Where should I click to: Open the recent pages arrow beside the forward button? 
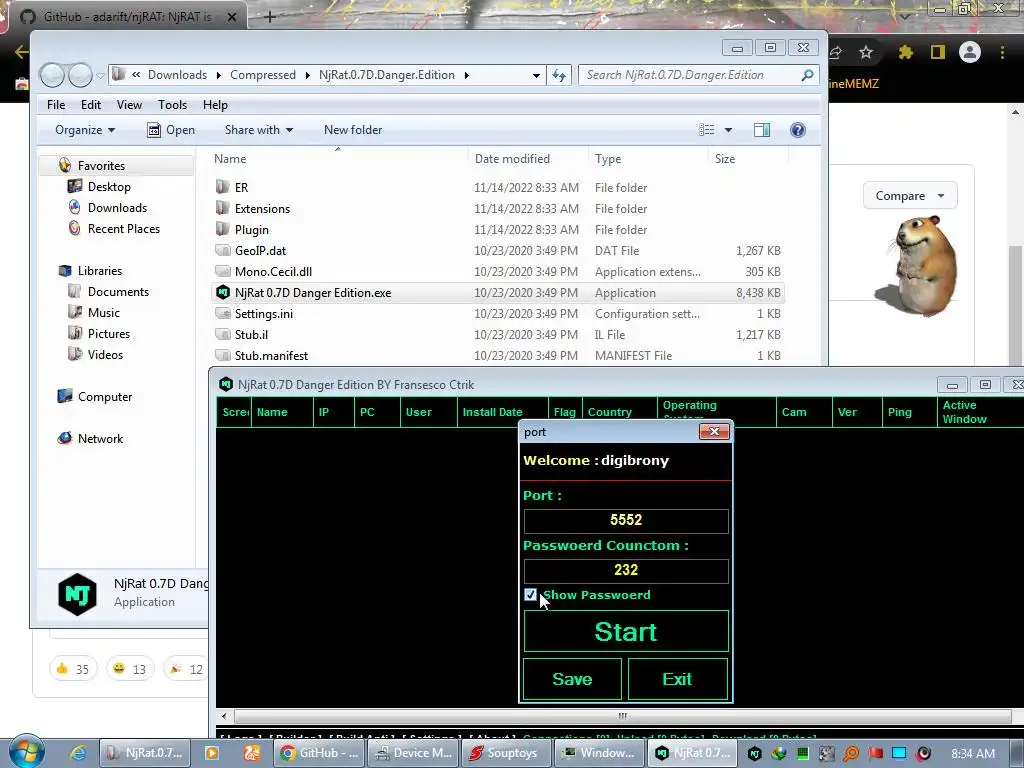pos(100,76)
